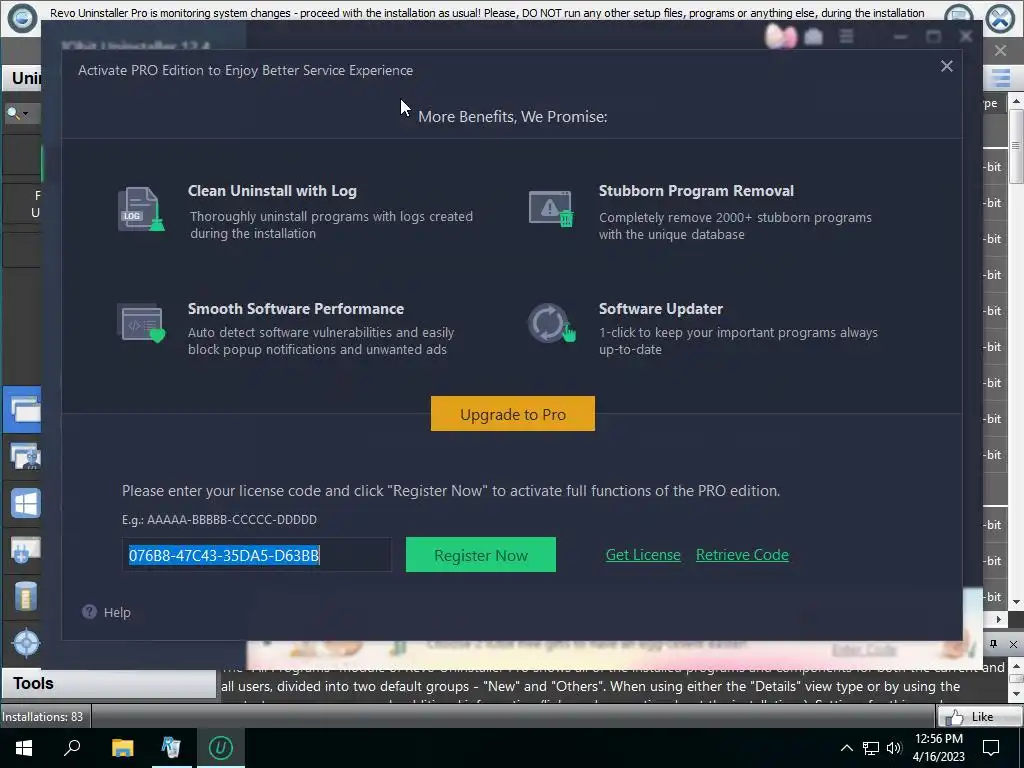Click the Revo monitoring bar chat bubble icon
The width and height of the screenshot is (1024, 768).
click(x=959, y=16)
